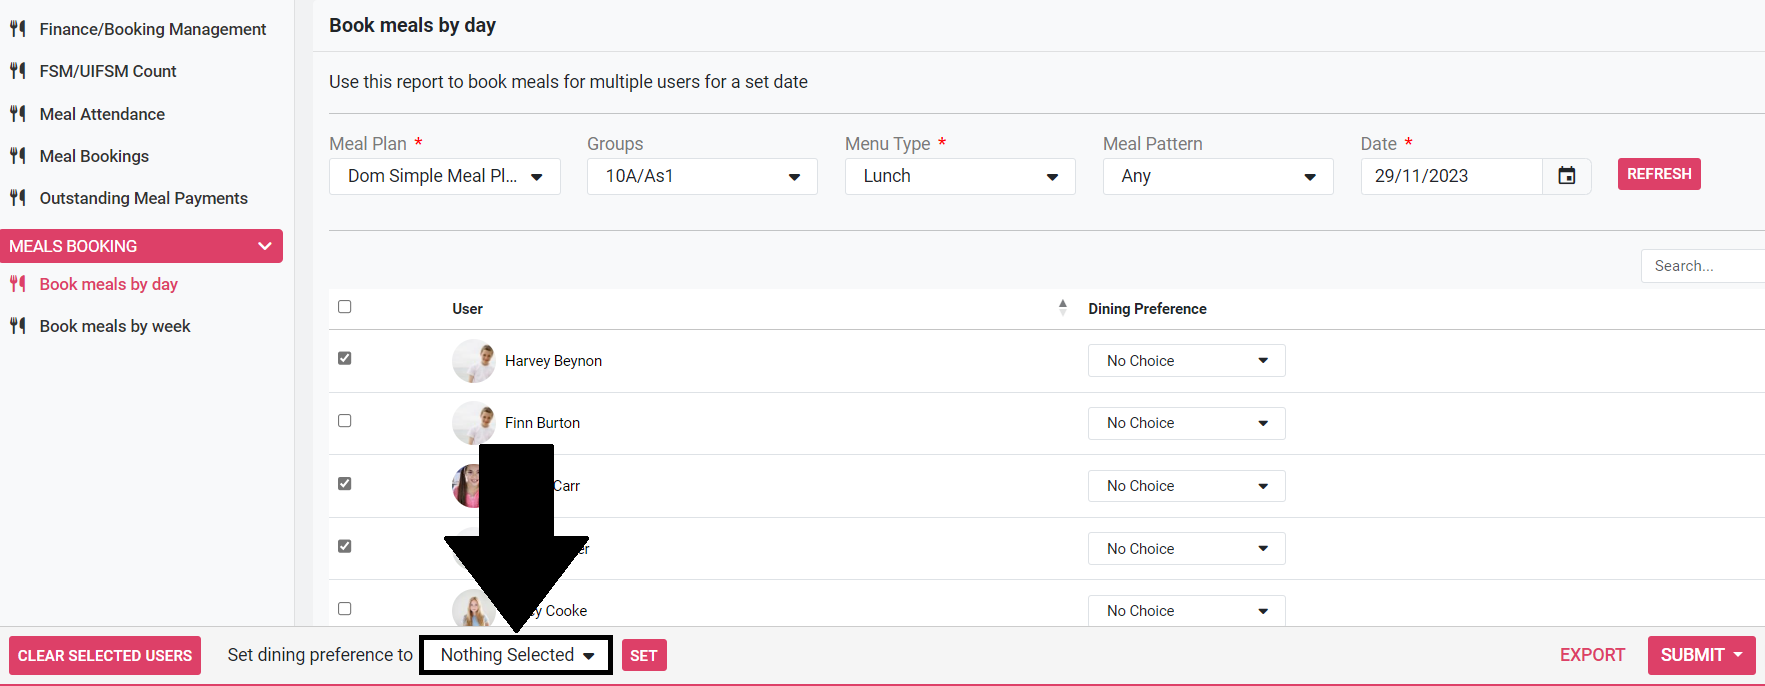Toggle the select-all users checkbox
The height and width of the screenshot is (686, 1765).
[x=345, y=307]
